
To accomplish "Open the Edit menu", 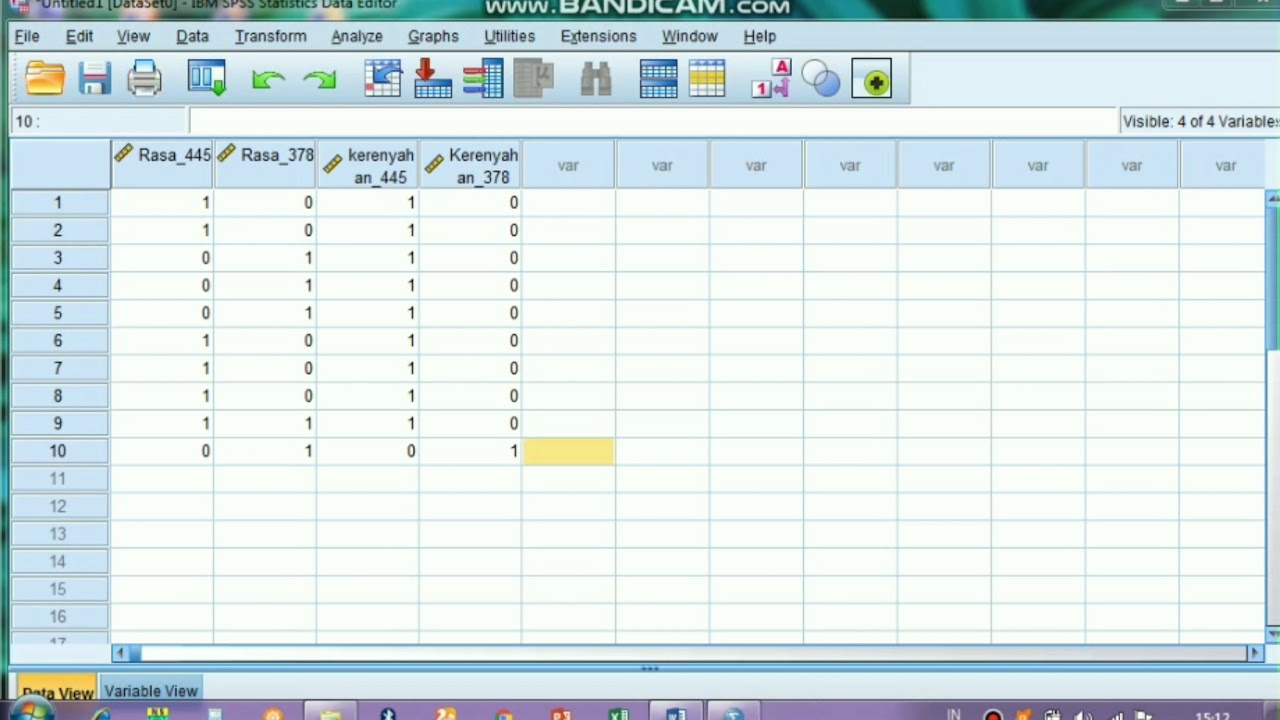I will pos(79,36).
